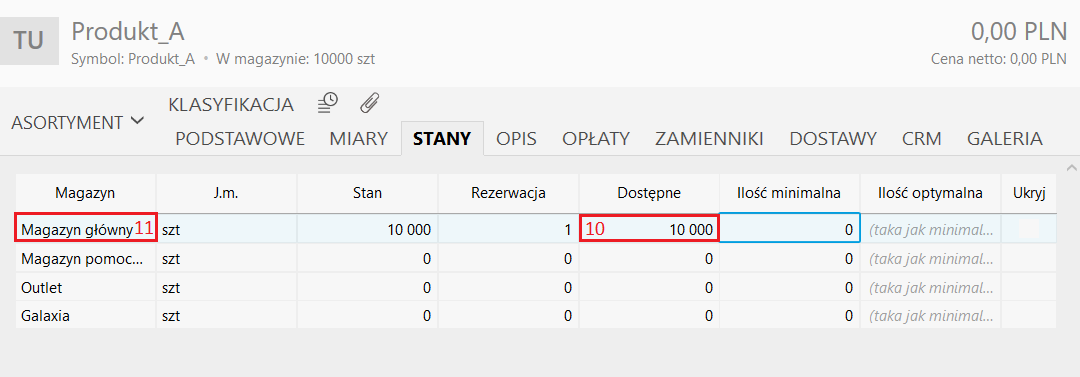The width and height of the screenshot is (1080, 377).
Task: Switch to the PODSTAWOWE tab
Action: (x=240, y=139)
